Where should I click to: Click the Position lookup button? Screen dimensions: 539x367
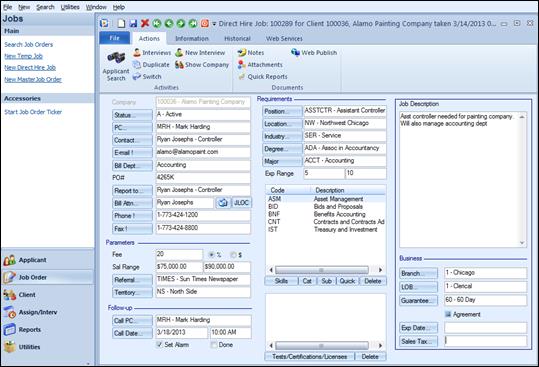click(282, 111)
